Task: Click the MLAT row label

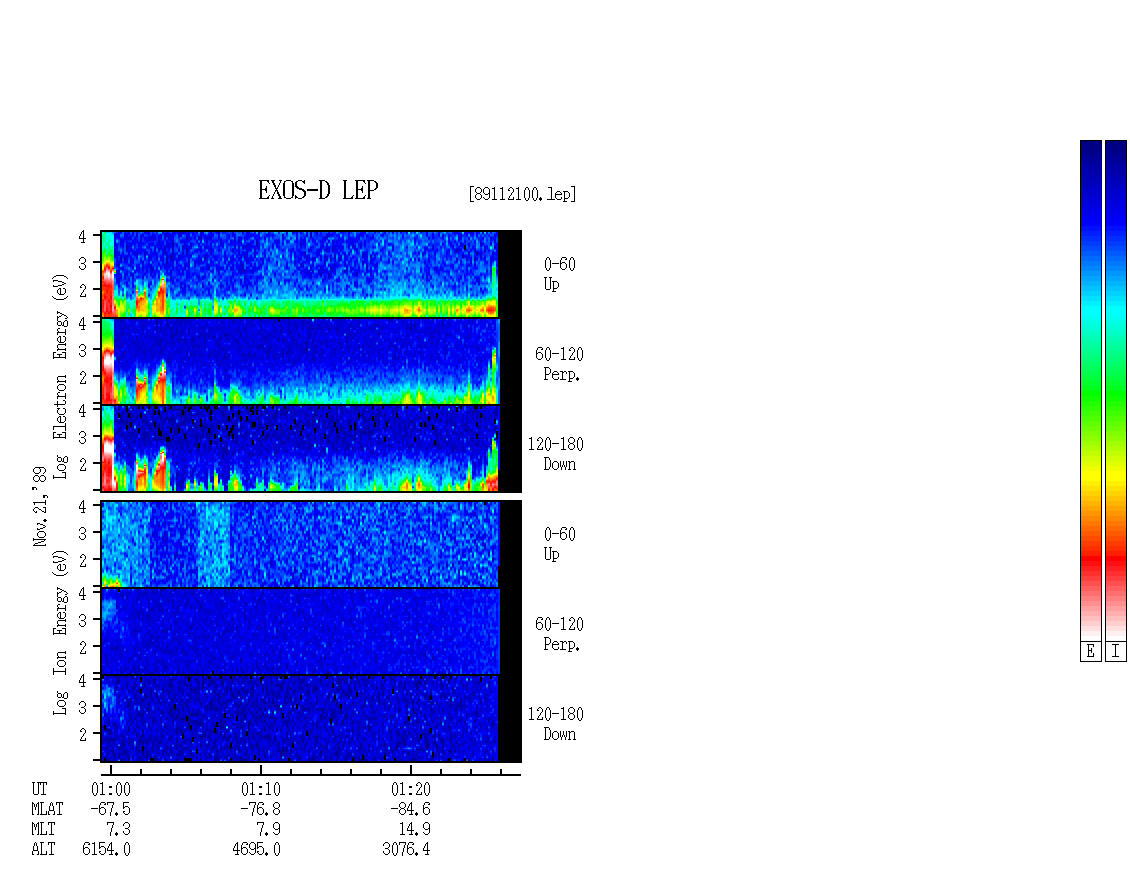Action: (47, 809)
